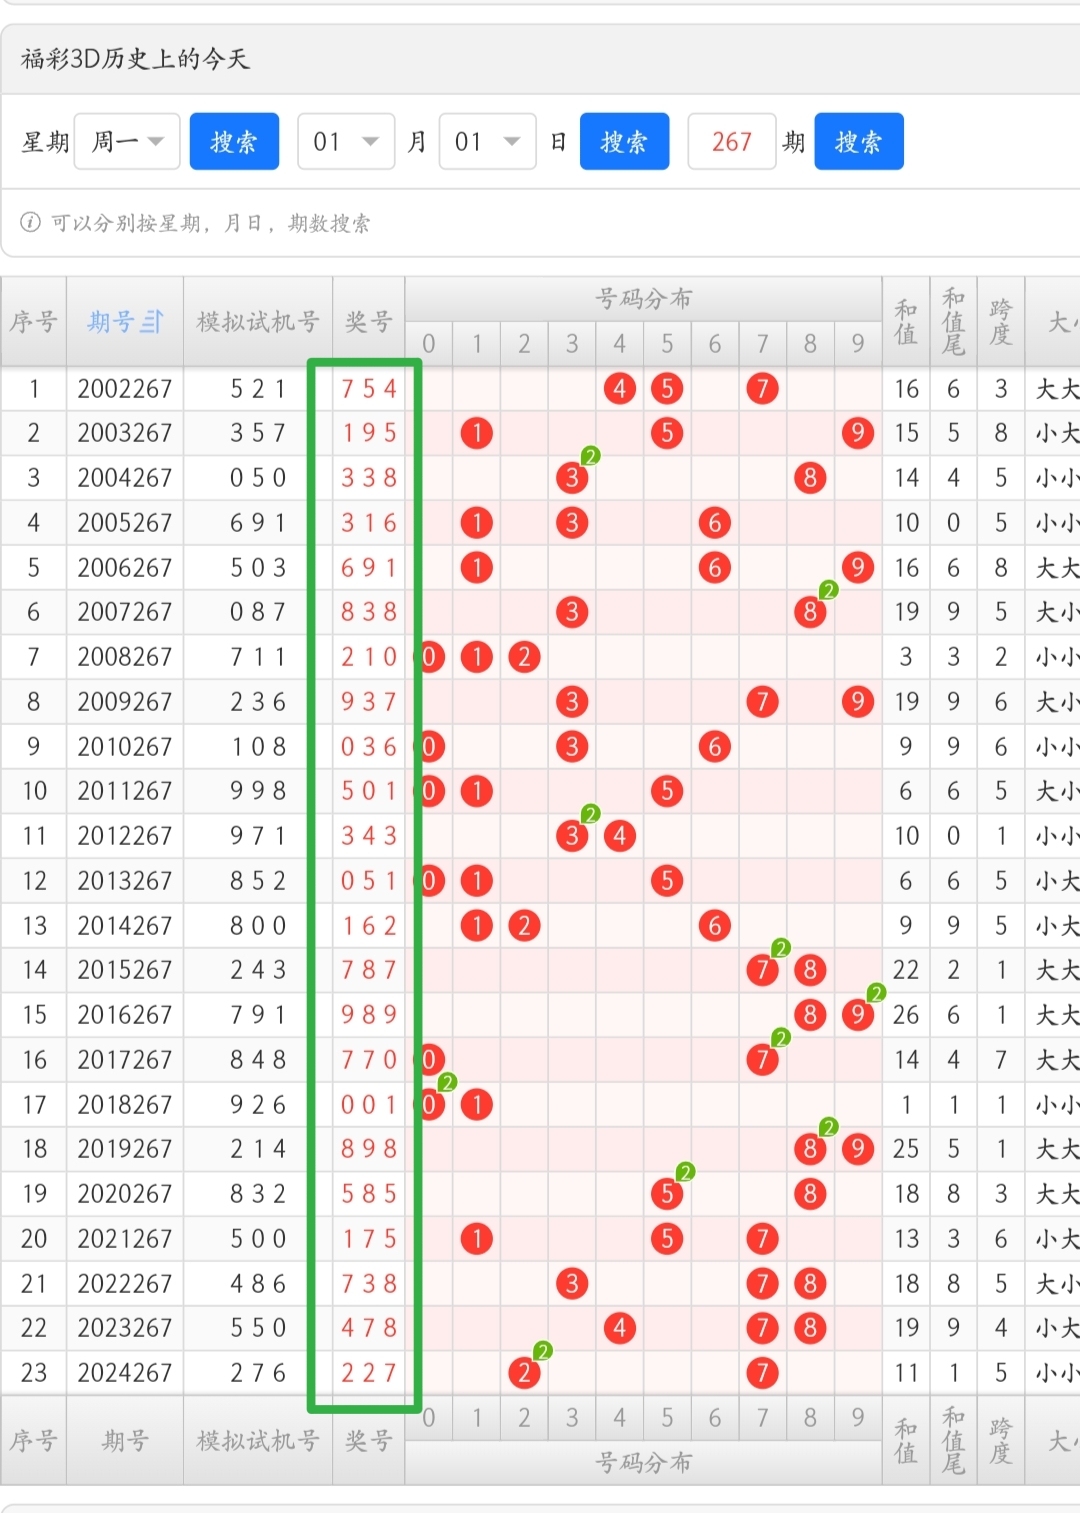Select period cell 2002267
Viewport: 1080px width, 1513px height.
(x=125, y=388)
